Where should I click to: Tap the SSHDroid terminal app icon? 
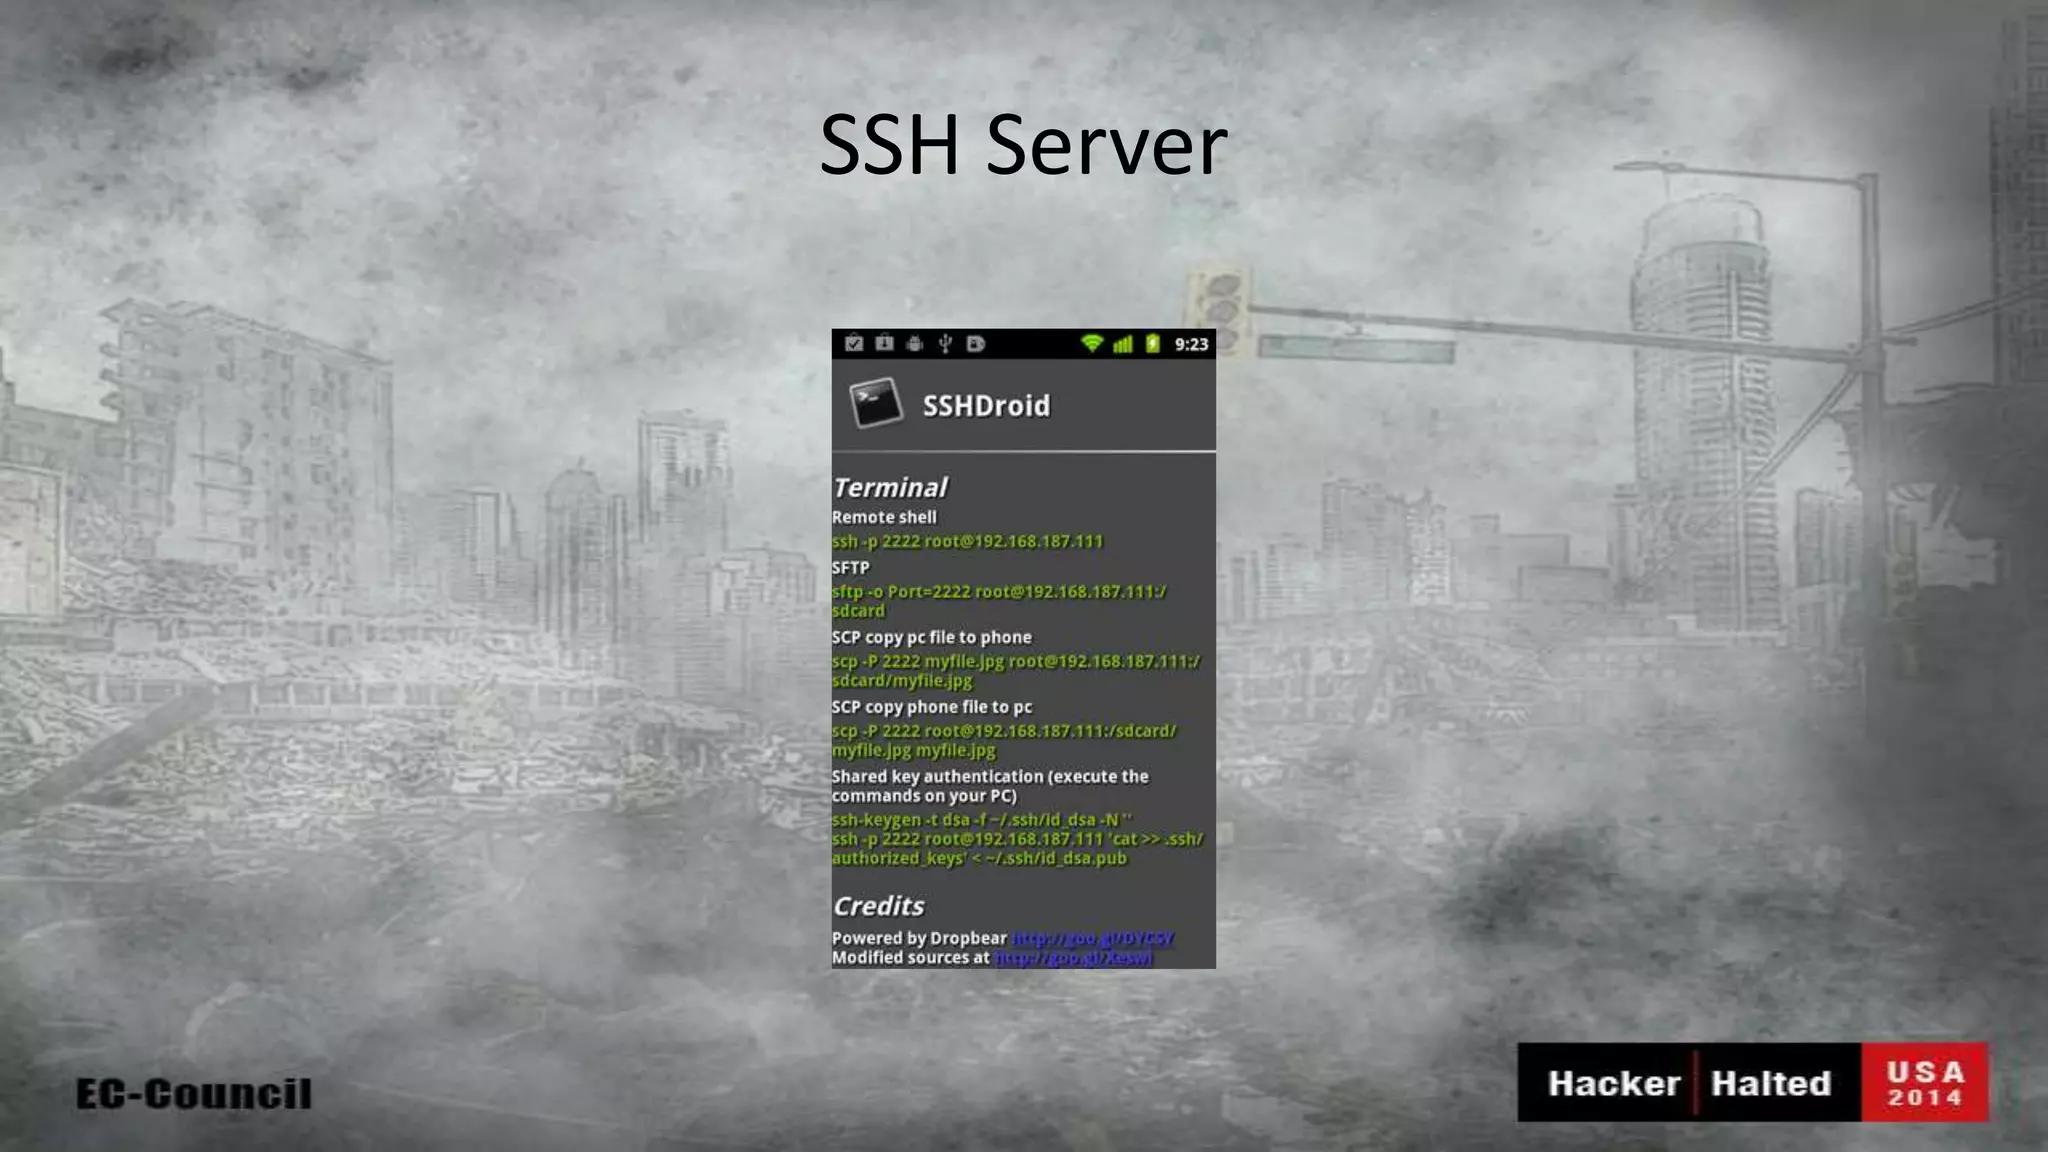pos(876,403)
